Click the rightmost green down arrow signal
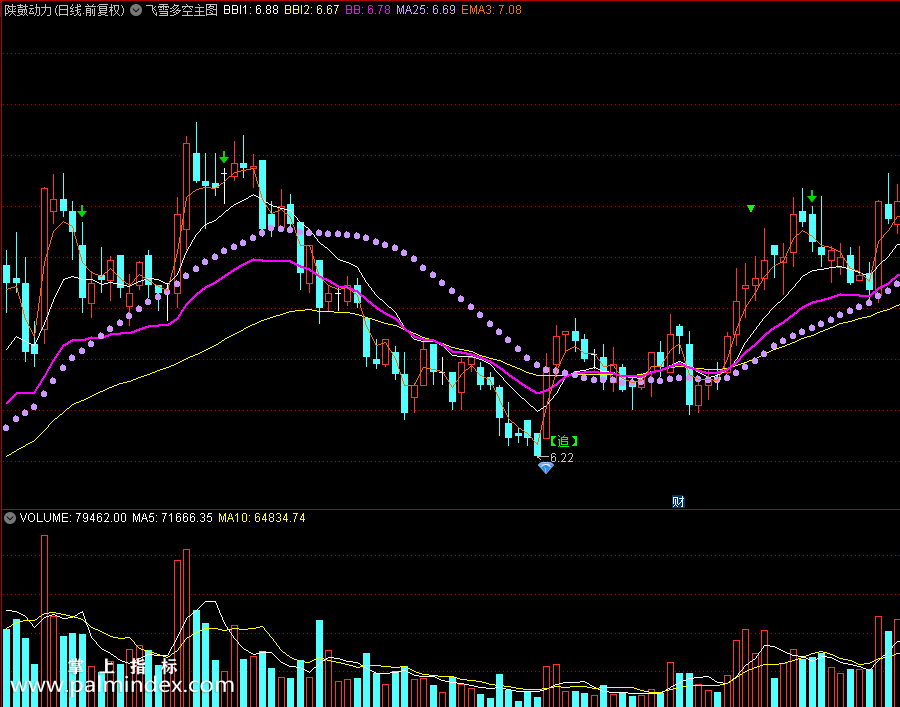The width and height of the screenshot is (900, 707). point(812,196)
